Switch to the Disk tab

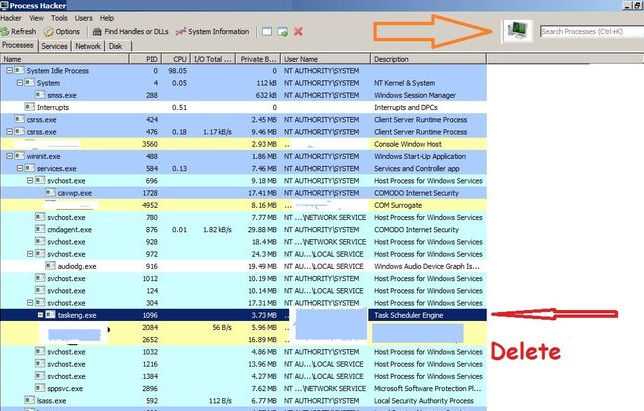[x=115, y=46]
